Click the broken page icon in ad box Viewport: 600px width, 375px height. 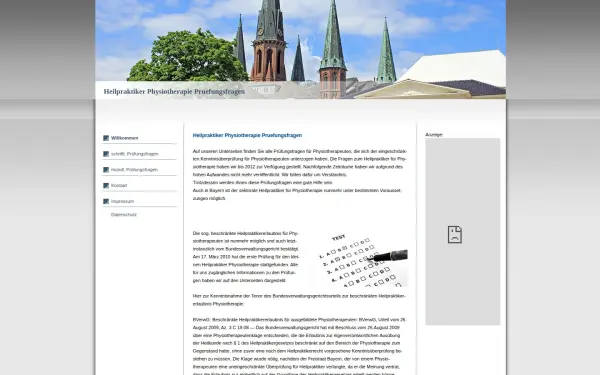tap(455, 234)
